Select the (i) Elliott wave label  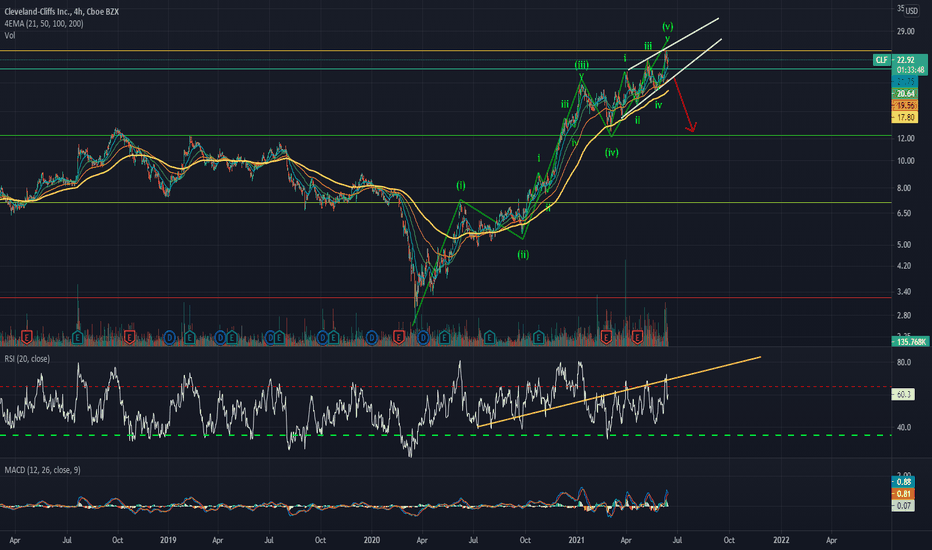pos(461,185)
